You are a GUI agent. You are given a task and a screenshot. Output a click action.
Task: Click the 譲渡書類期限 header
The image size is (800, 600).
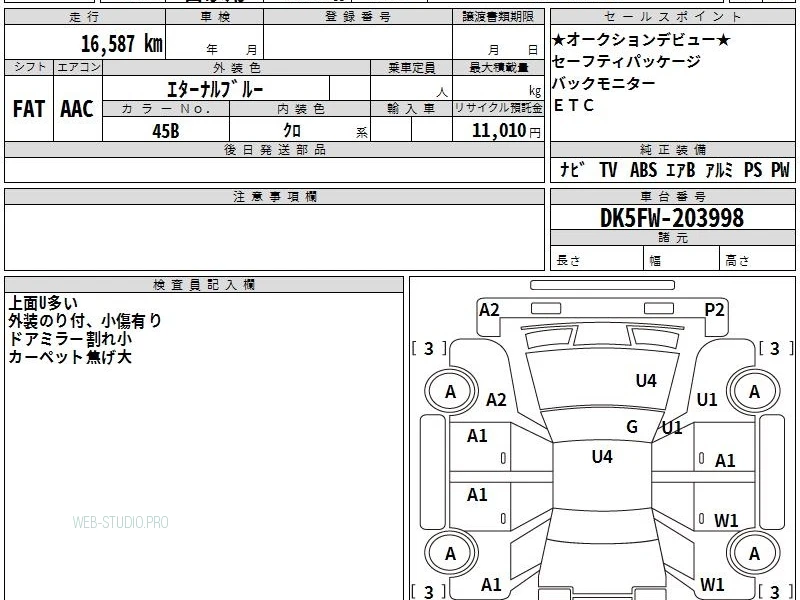pyautogui.click(x=498, y=17)
